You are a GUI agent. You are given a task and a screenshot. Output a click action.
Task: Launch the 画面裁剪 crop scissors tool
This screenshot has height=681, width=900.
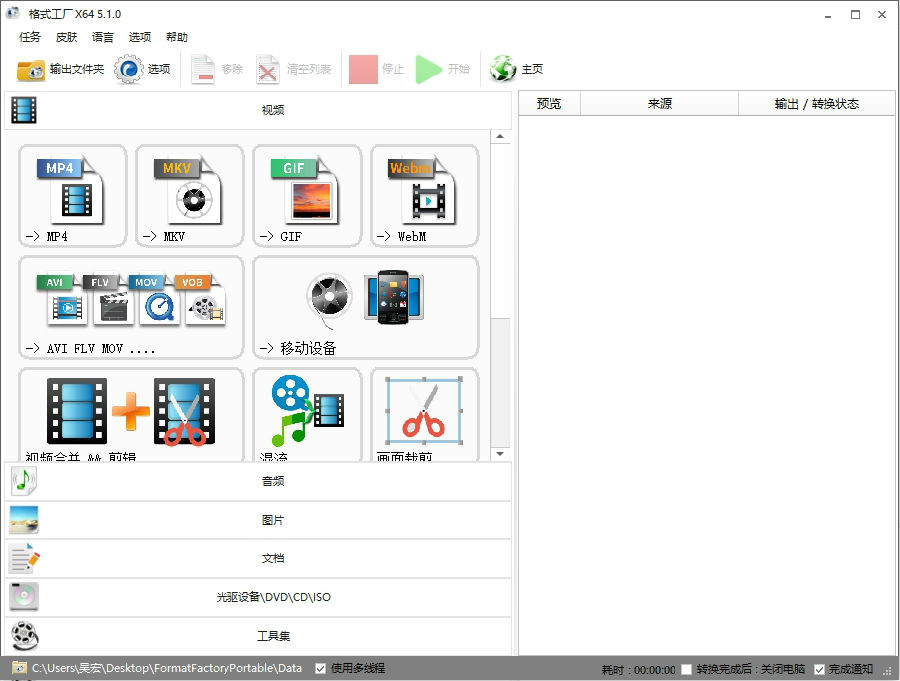coord(425,415)
